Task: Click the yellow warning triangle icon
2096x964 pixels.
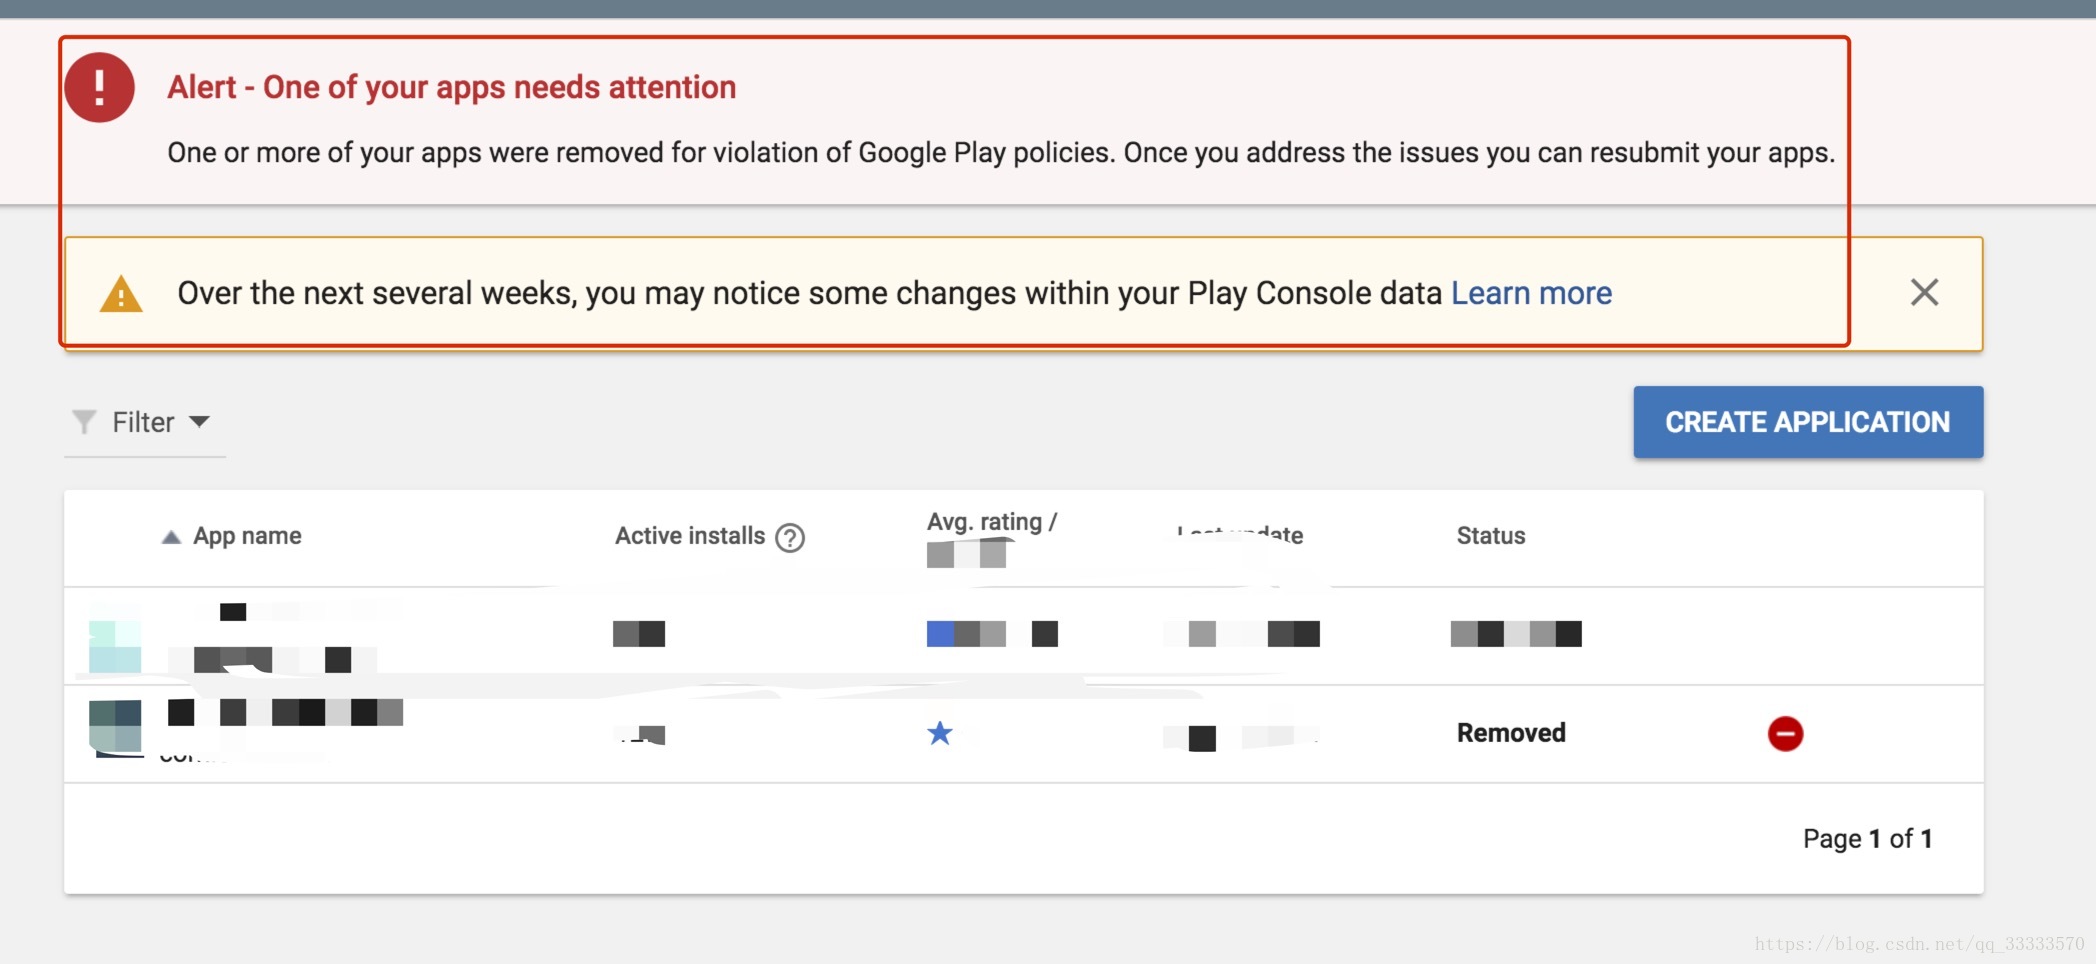Action: pyautogui.click(x=121, y=294)
